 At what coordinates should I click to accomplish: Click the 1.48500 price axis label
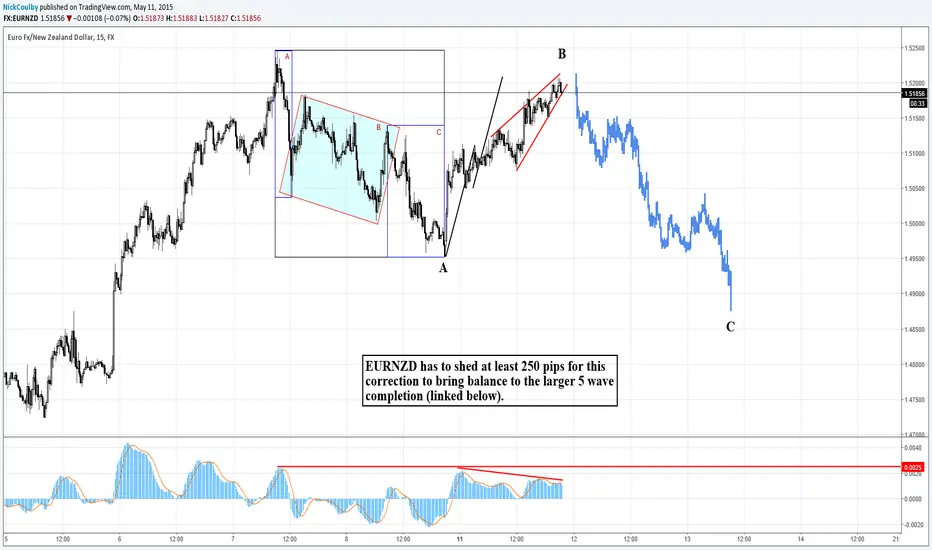click(914, 329)
